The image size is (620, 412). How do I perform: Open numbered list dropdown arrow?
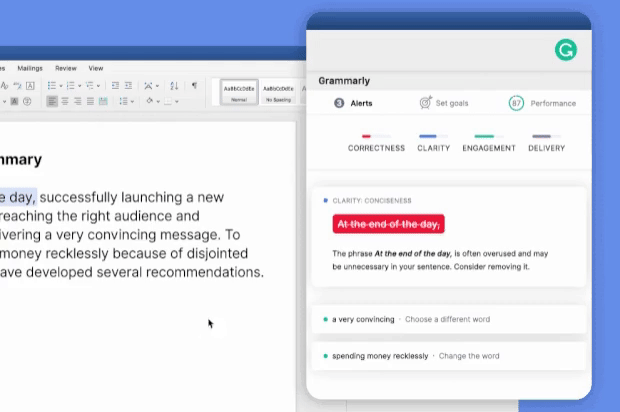pos(79,86)
